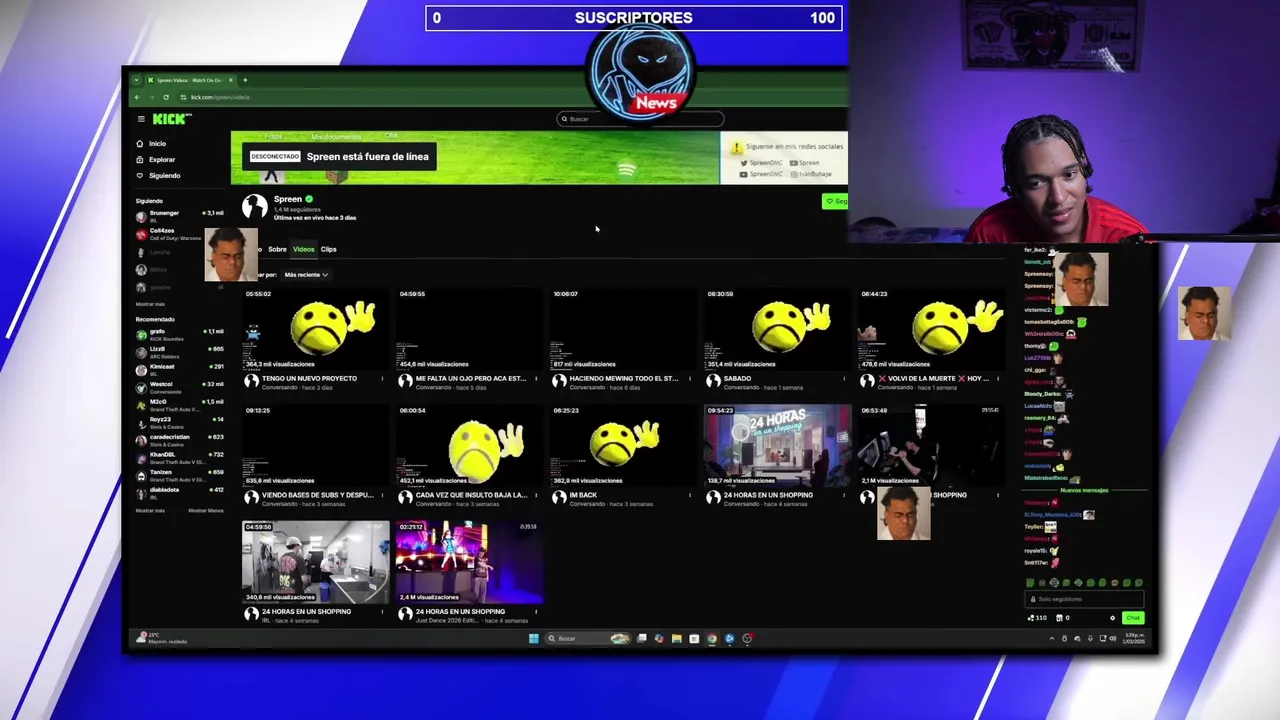Open the IM BACK video thumbnail

click(x=623, y=446)
